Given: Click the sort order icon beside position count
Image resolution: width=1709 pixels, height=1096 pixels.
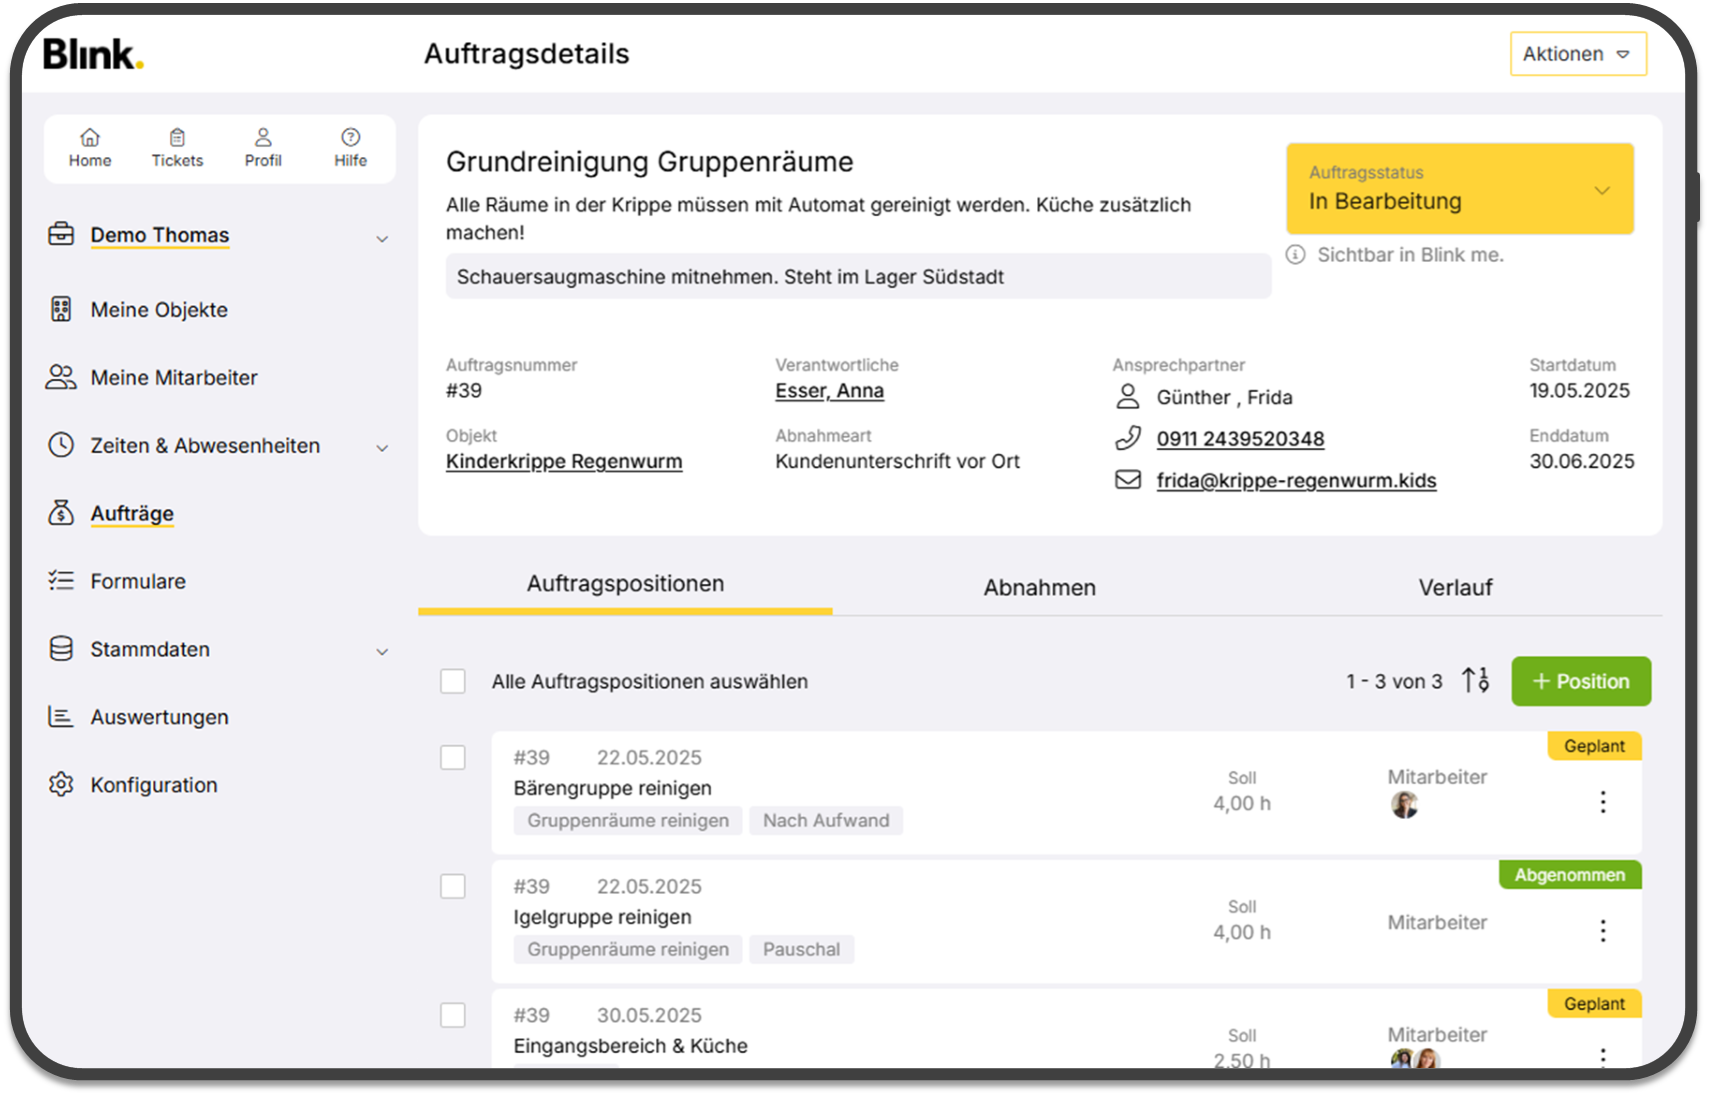Looking at the screenshot, I should pos(1475,681).
